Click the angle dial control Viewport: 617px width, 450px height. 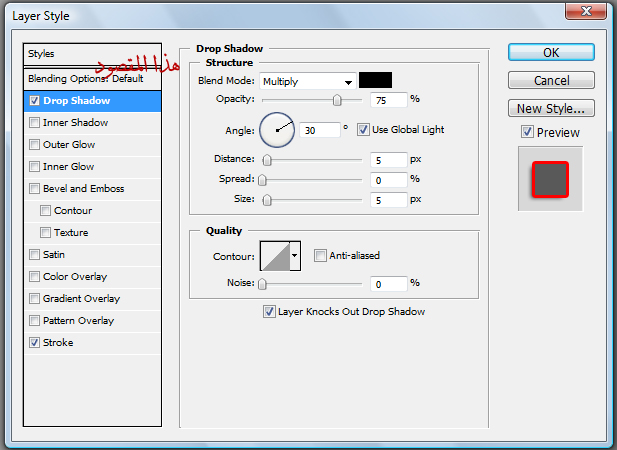point(277,129)
